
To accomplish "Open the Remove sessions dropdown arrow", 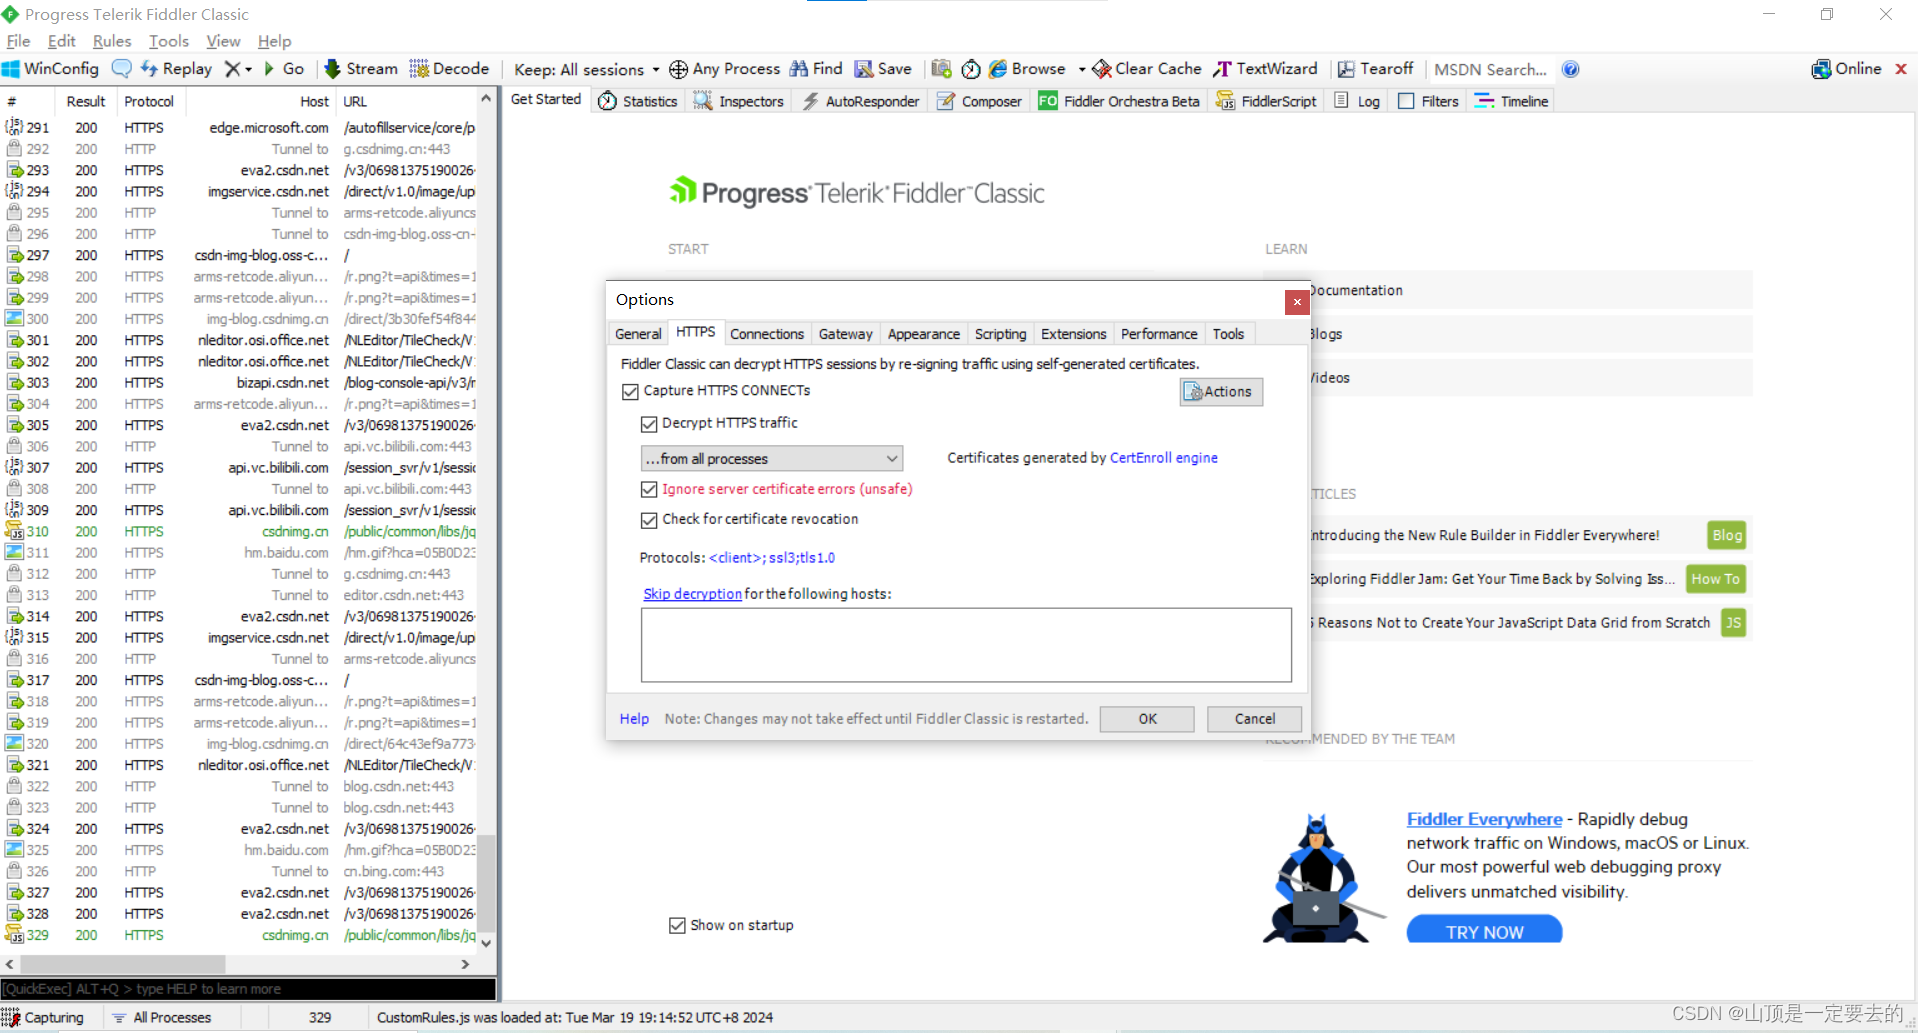I will point(248,69).
